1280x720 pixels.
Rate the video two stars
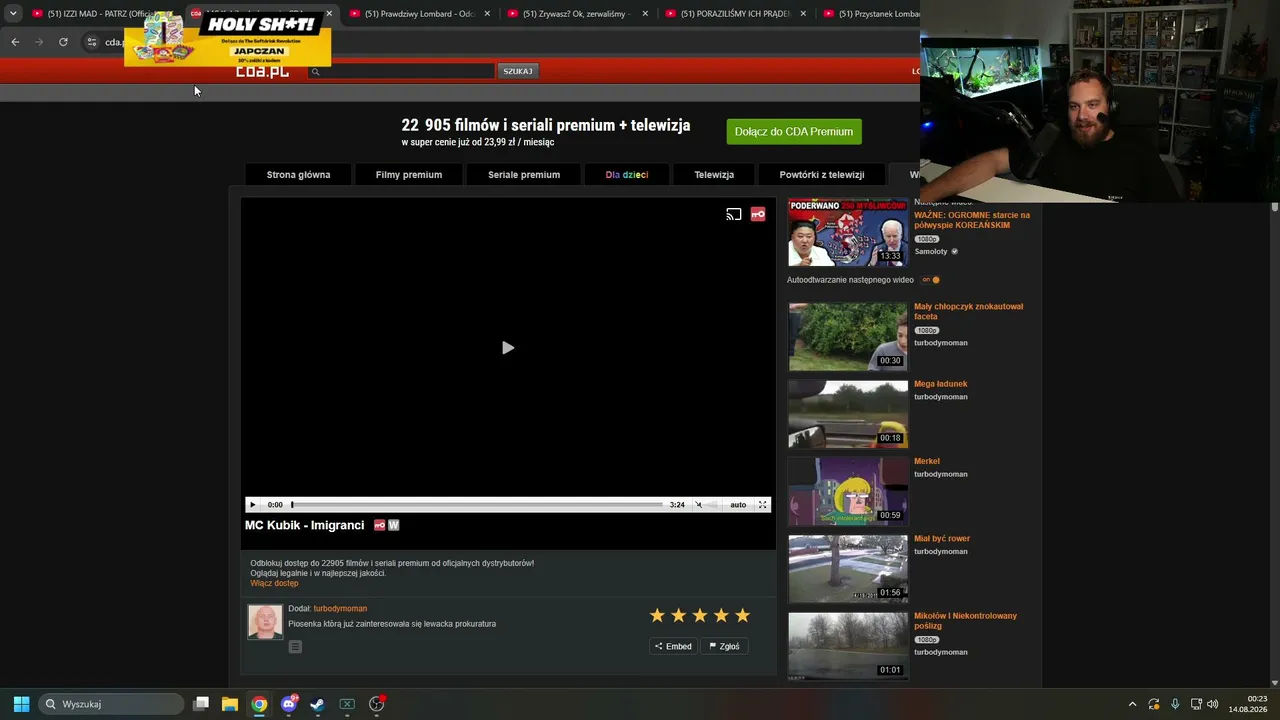coord(678,616)
